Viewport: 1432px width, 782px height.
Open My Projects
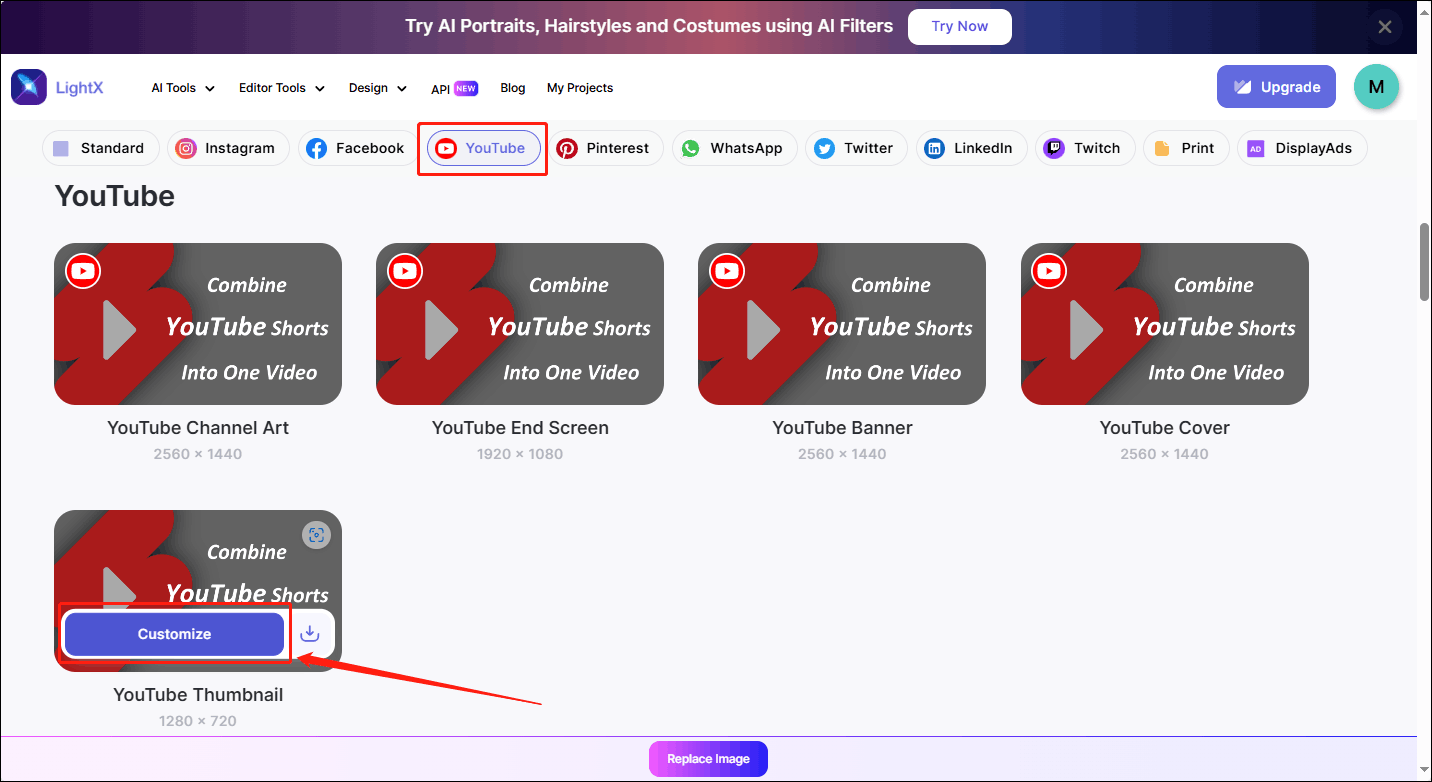[x=580, y=88]
